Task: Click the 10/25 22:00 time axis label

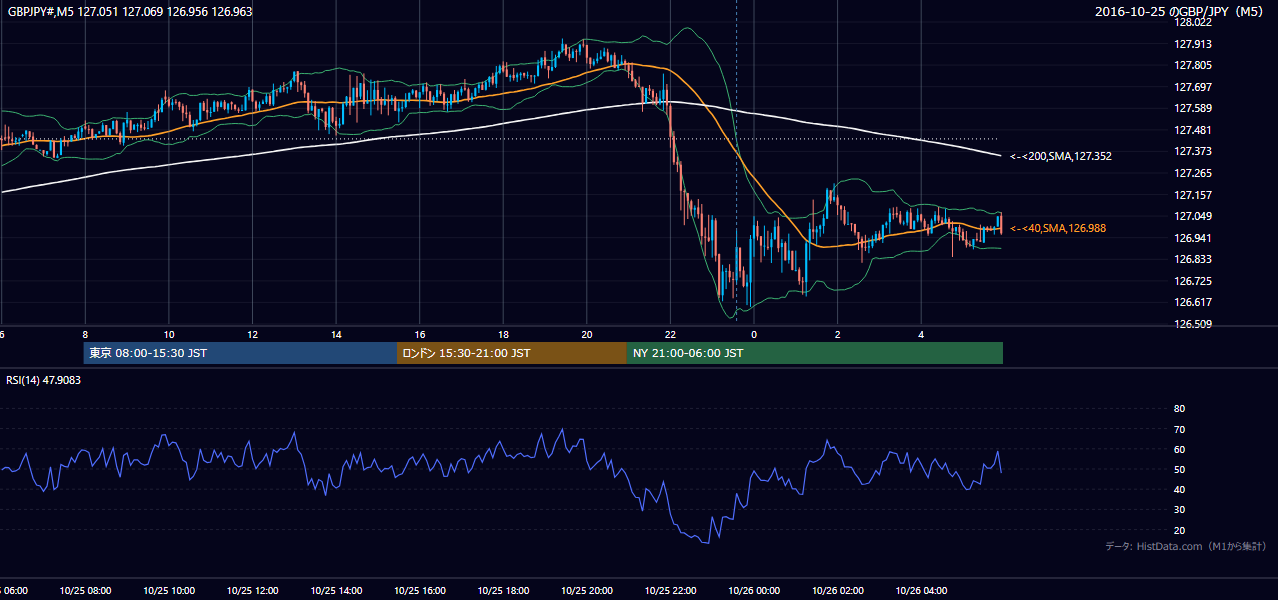Action: tap(670, 591)
